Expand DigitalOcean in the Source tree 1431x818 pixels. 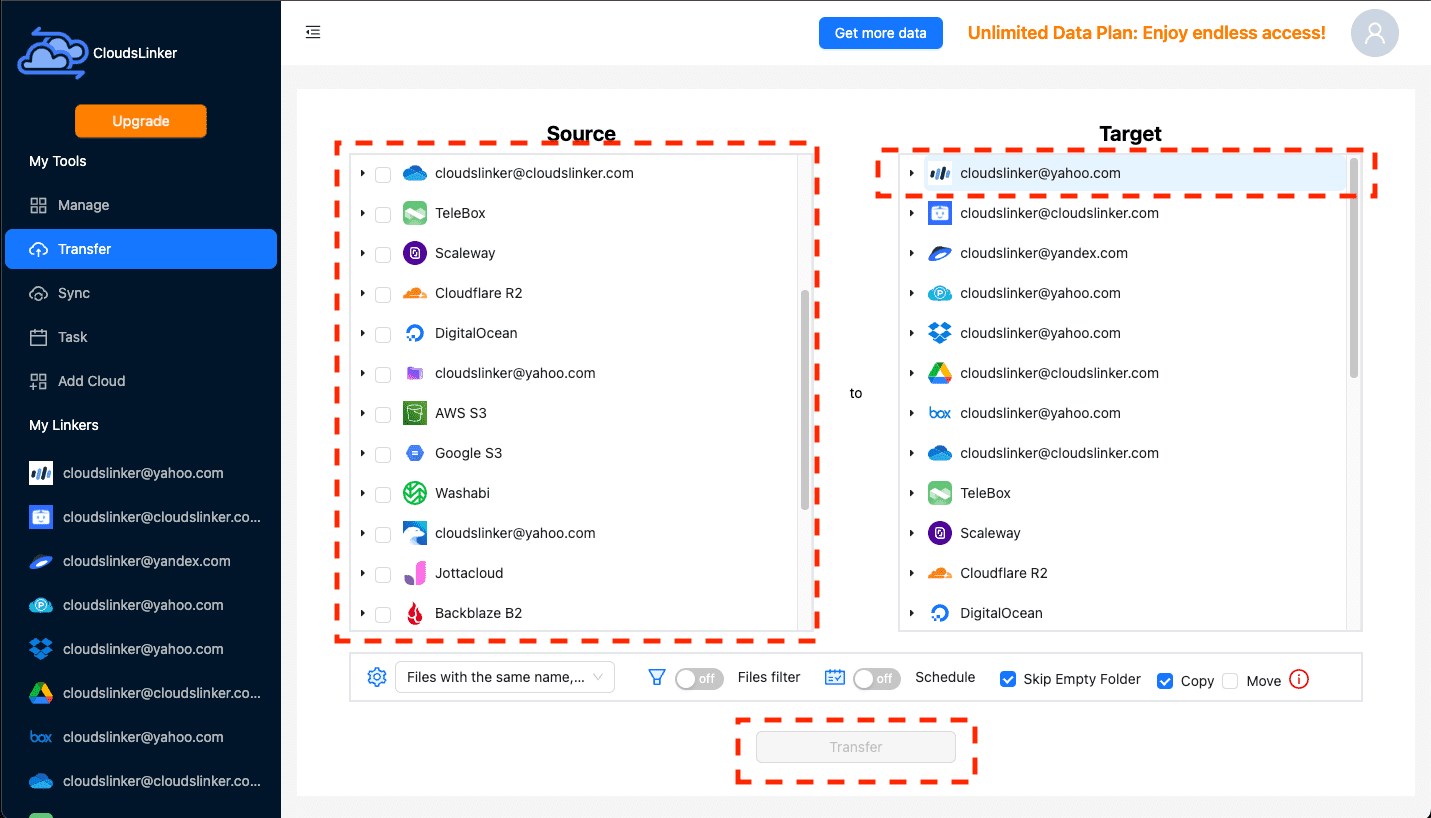pos(362,333)
